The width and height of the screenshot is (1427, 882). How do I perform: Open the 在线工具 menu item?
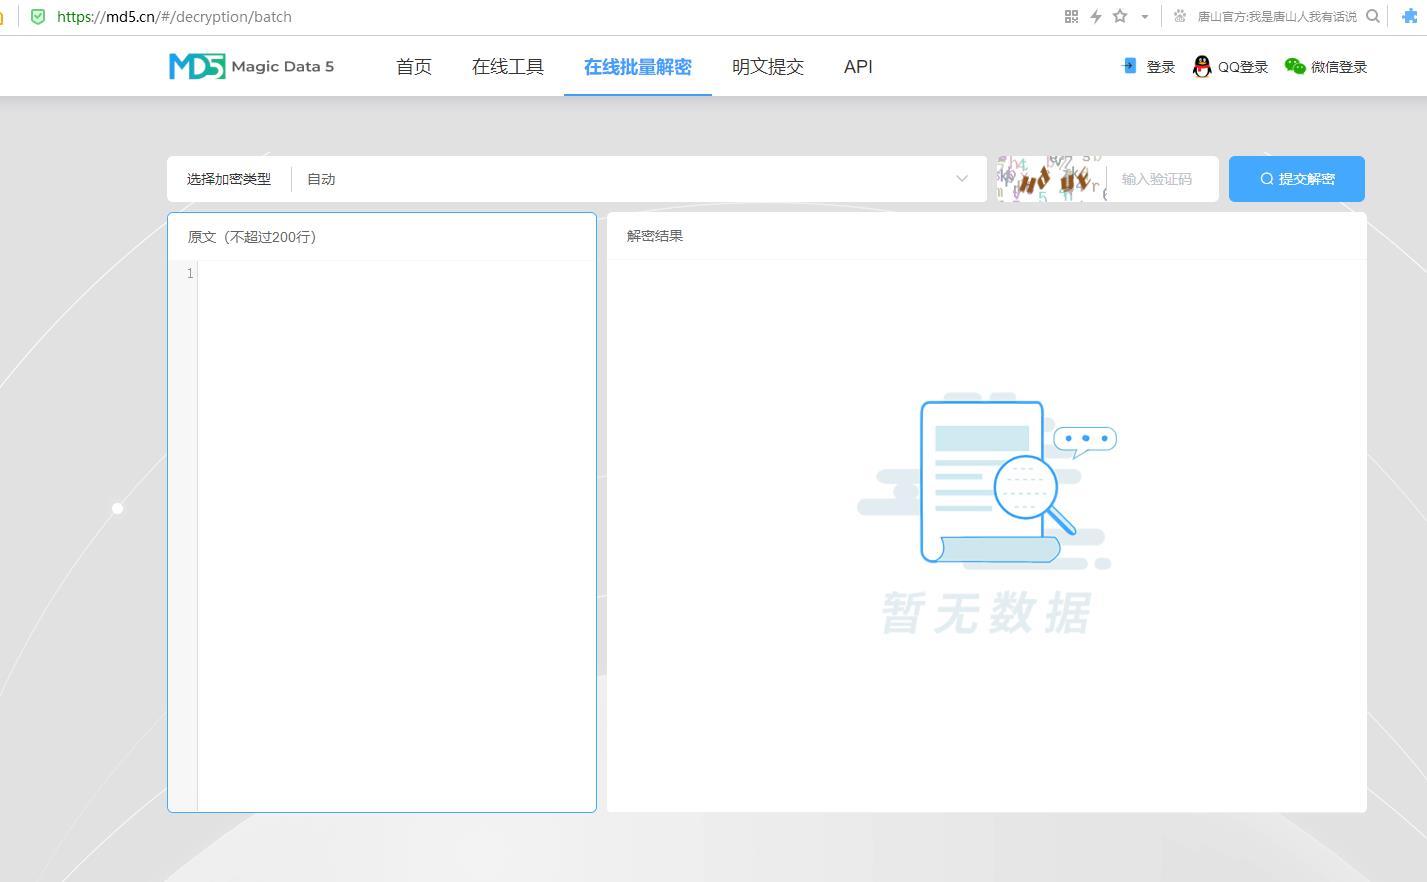508,67
